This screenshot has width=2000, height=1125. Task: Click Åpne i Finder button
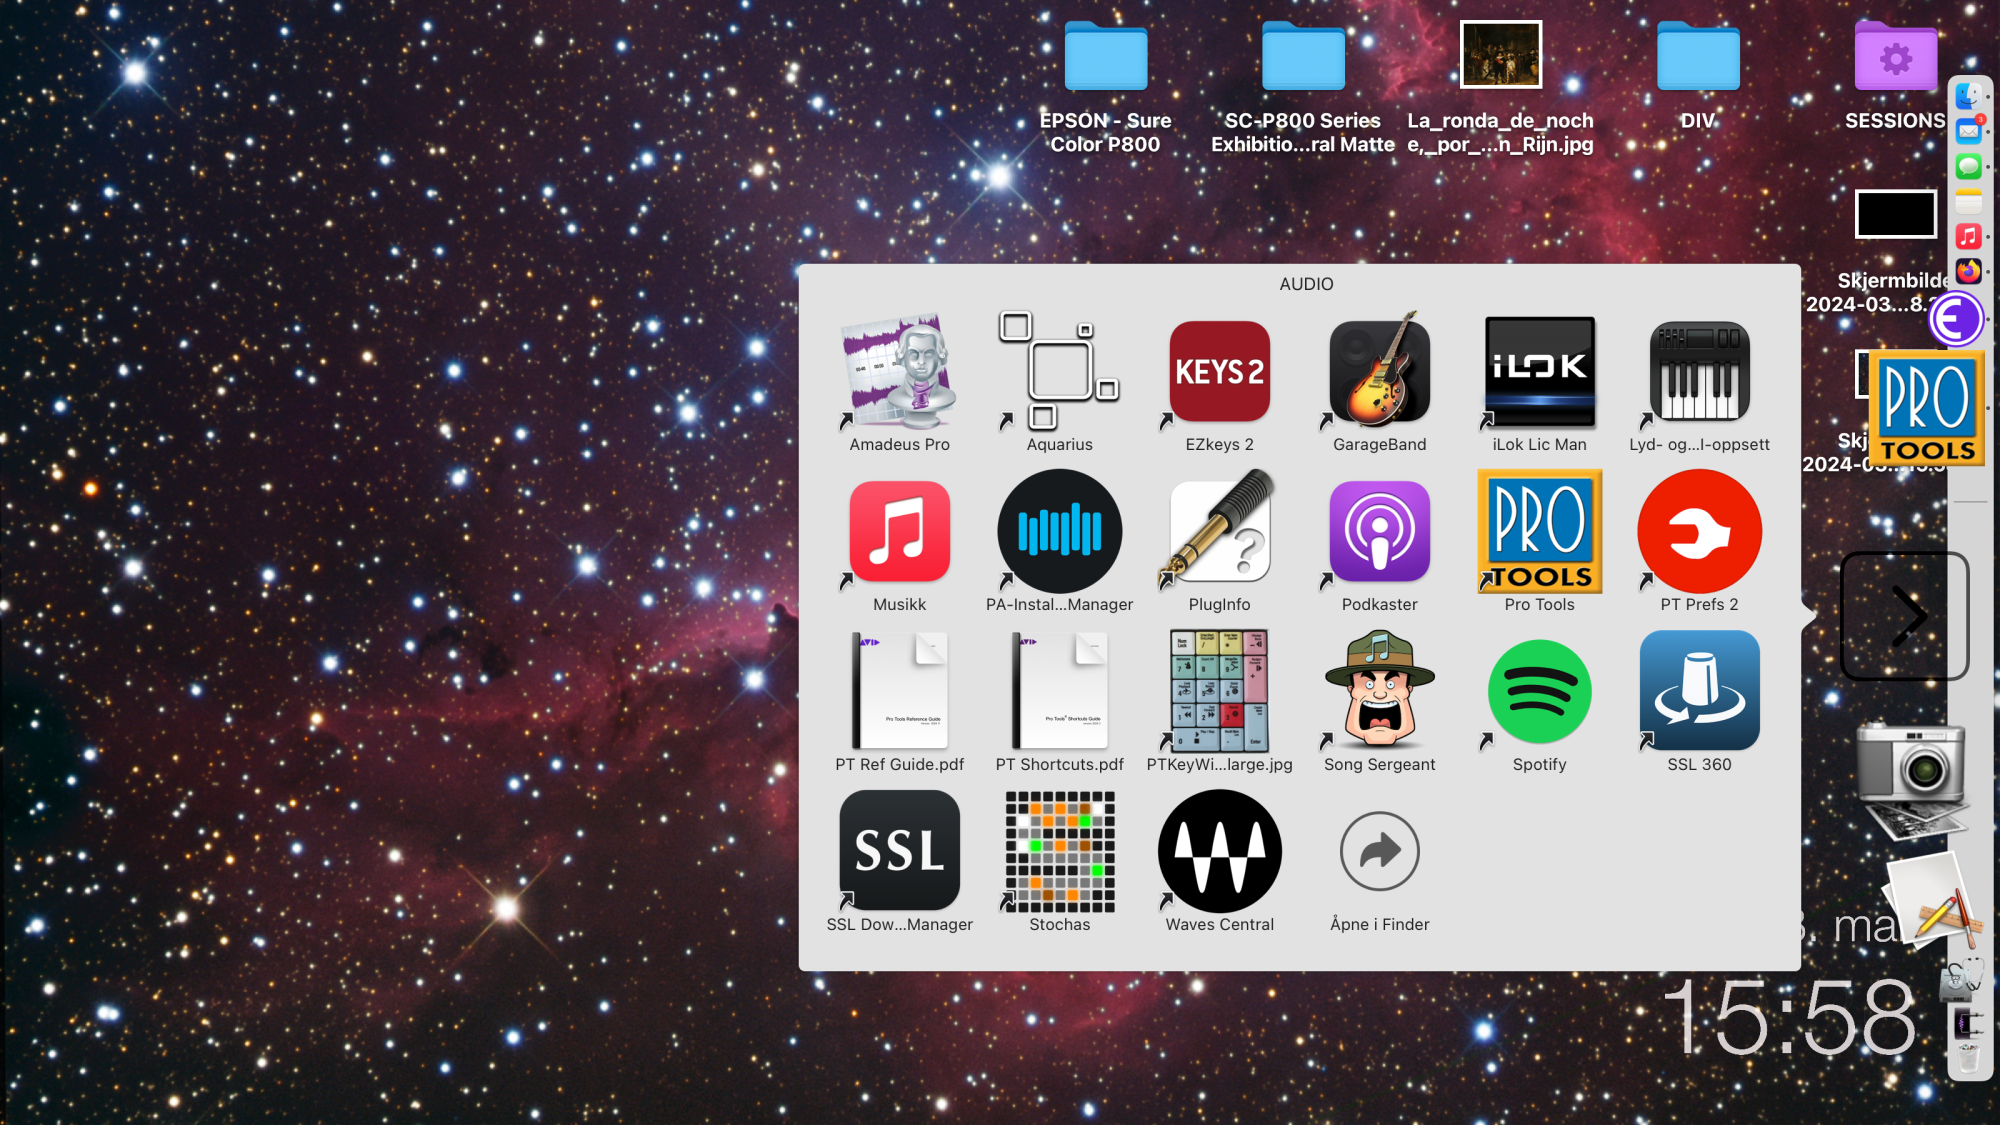1379,851
